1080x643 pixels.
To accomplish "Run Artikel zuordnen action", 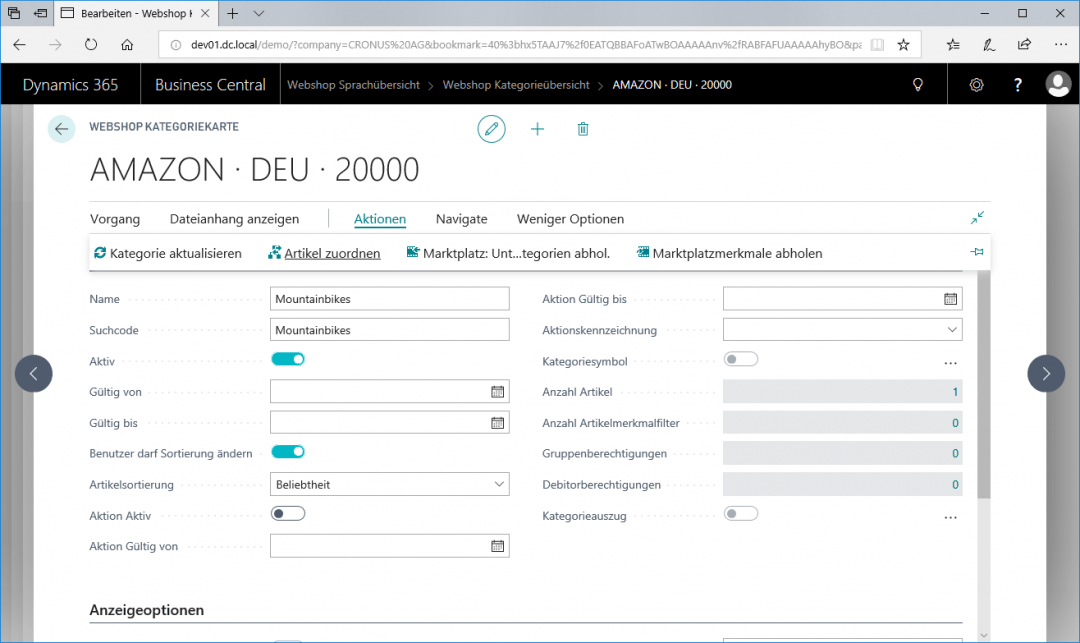I will (x=324, y=253).
